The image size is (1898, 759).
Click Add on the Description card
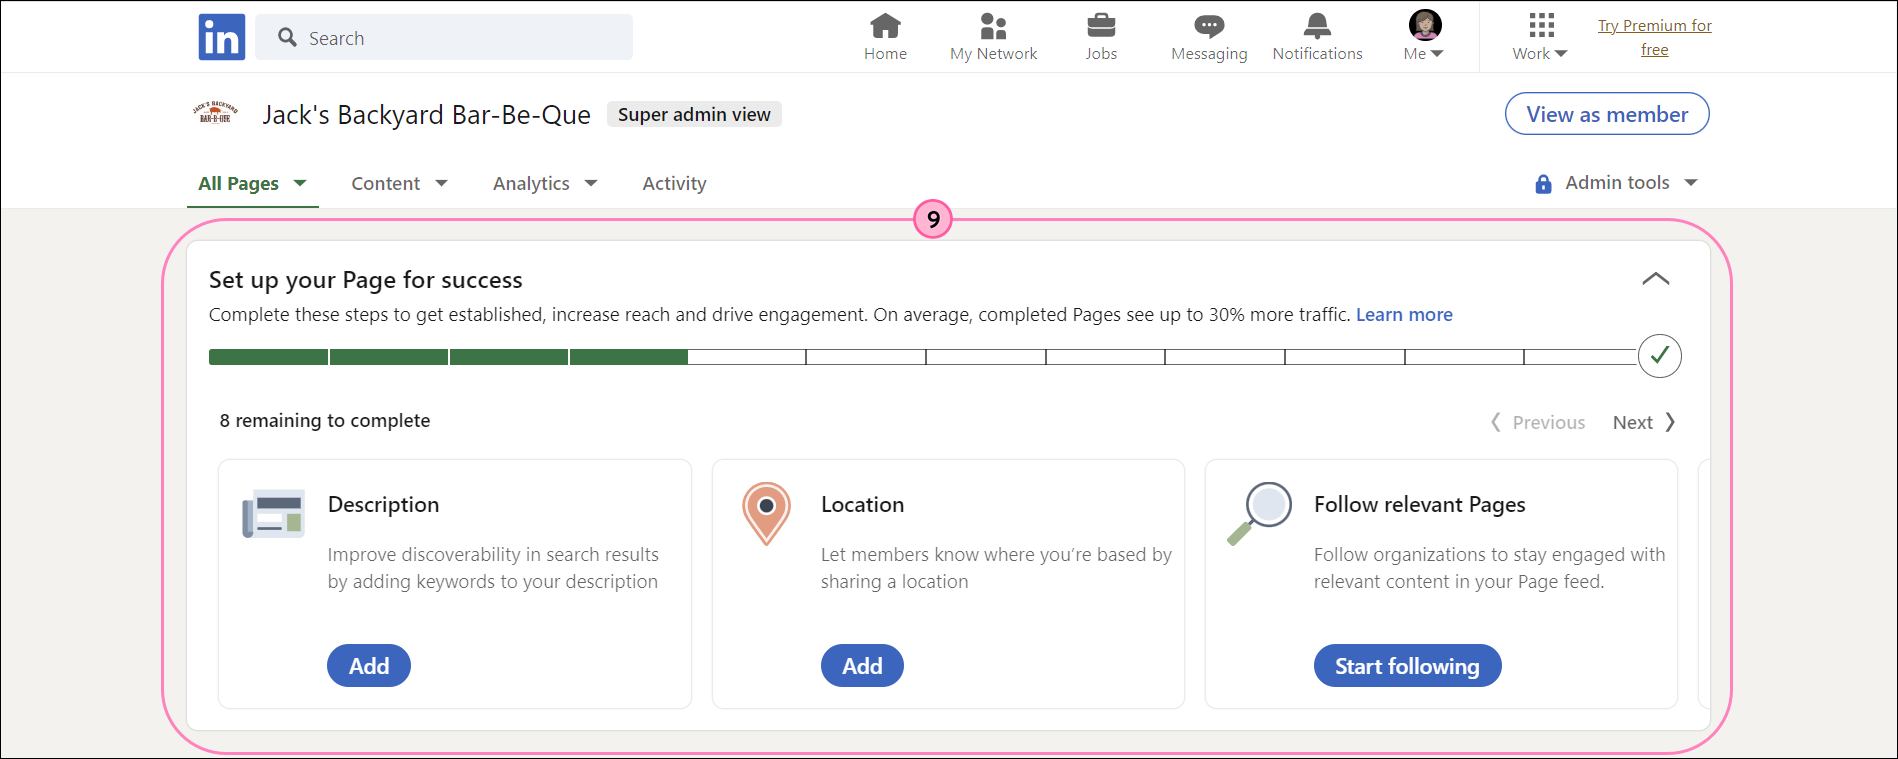369,666
